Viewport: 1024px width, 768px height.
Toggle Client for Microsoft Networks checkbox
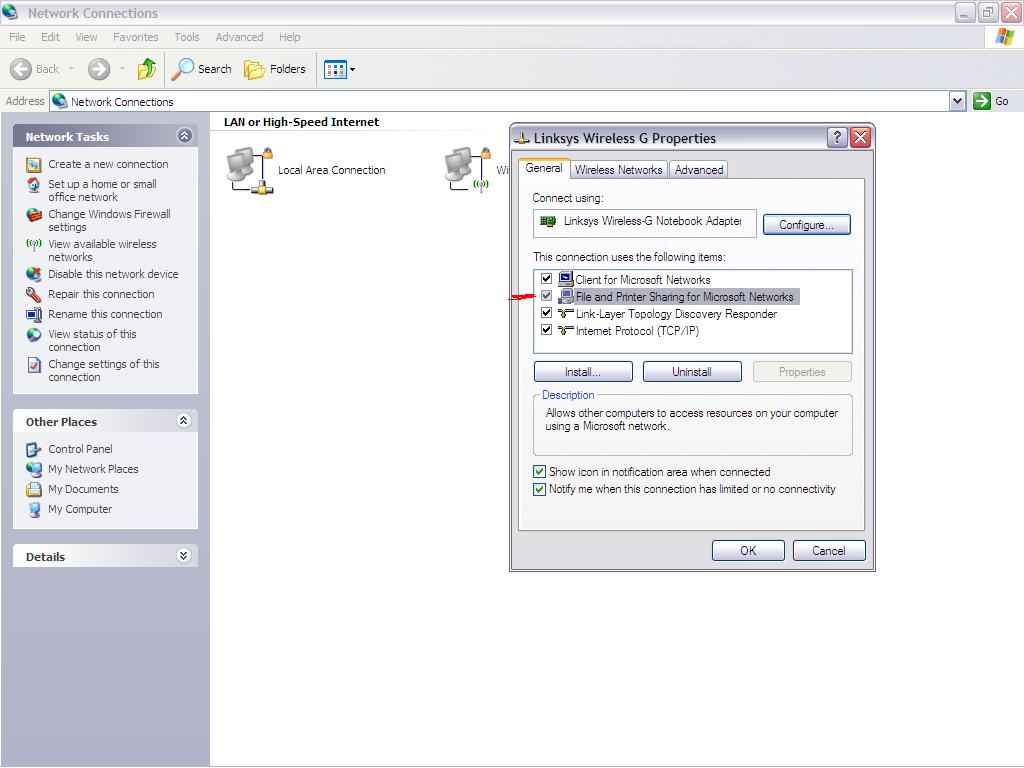(x=547, y=279)
